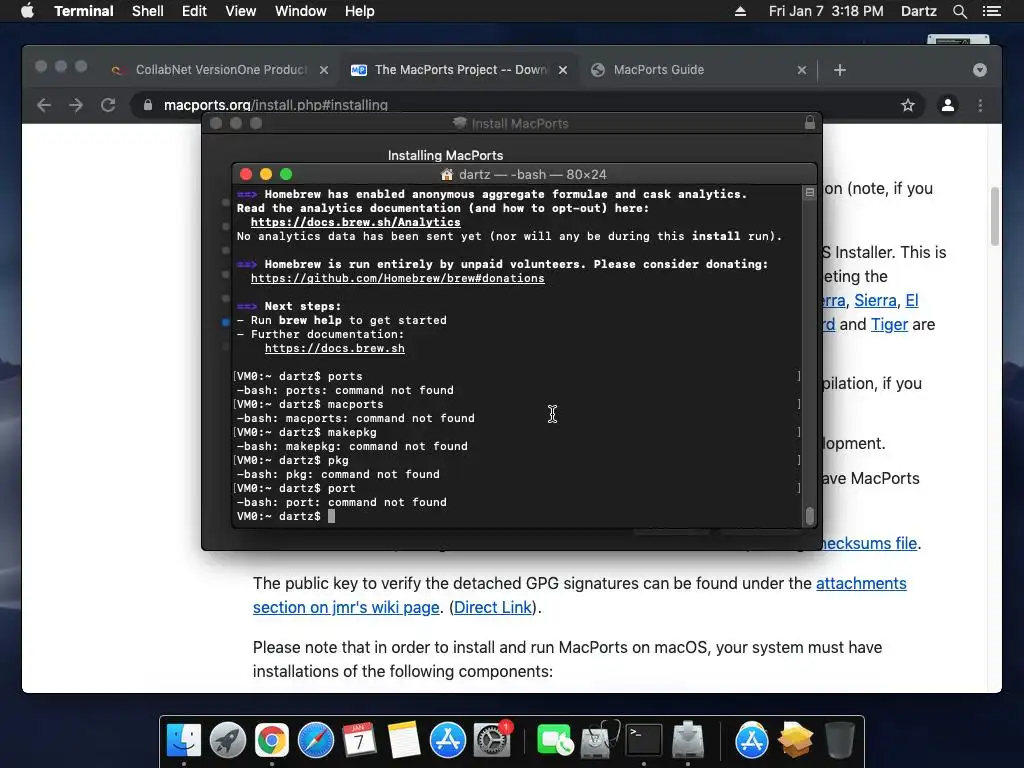
Task: Switch to The MacPorts Project tab
Action: [x=457, y=70]
